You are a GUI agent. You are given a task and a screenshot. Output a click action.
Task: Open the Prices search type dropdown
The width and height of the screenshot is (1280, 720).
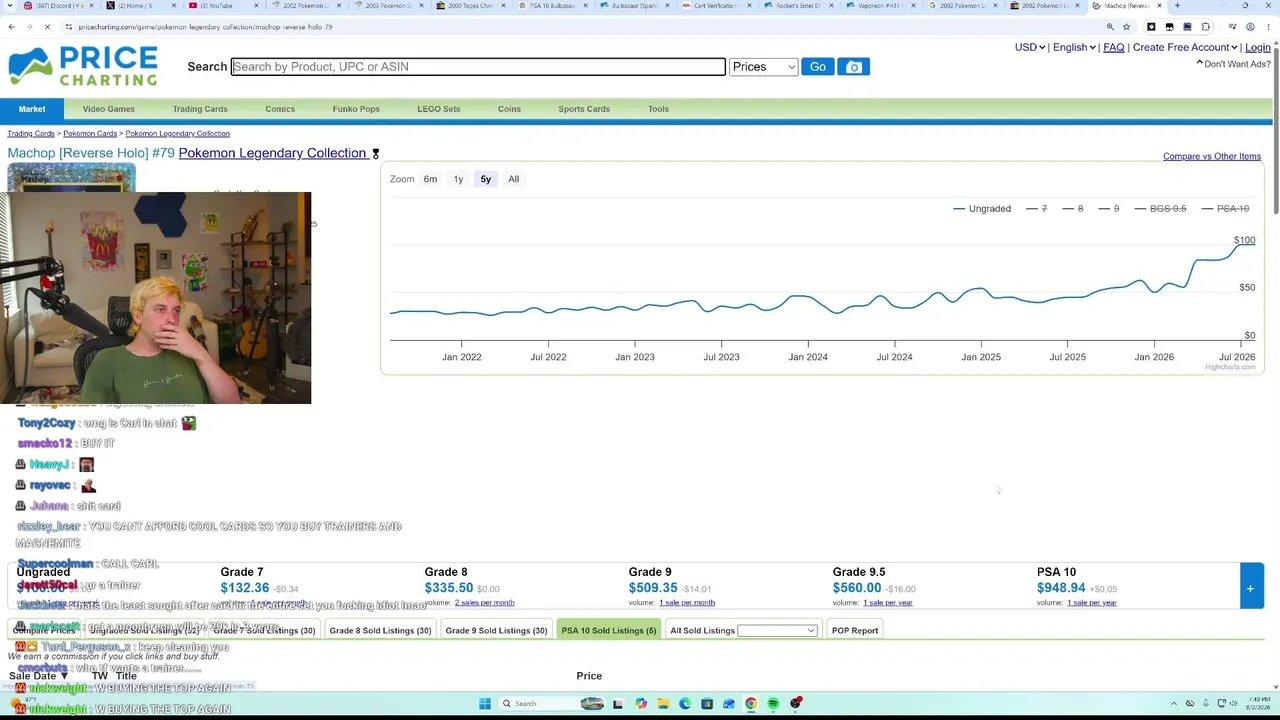click(x=763, y=67)
